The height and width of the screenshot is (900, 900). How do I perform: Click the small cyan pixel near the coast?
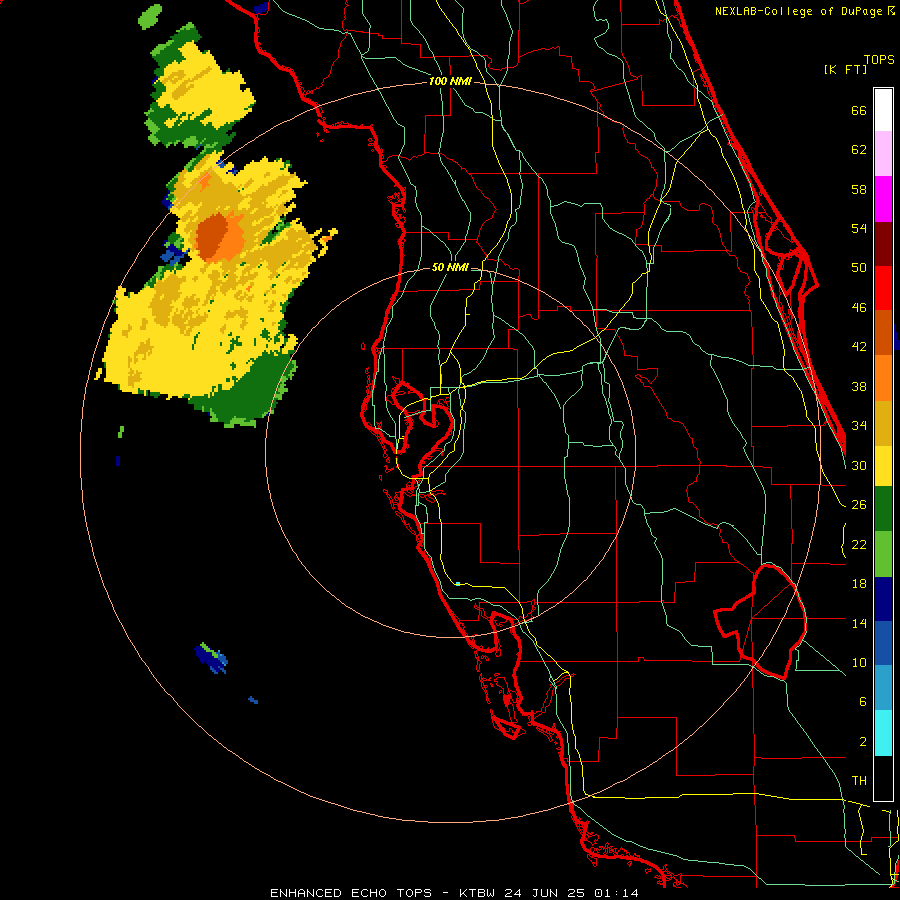tap(457, 584)
